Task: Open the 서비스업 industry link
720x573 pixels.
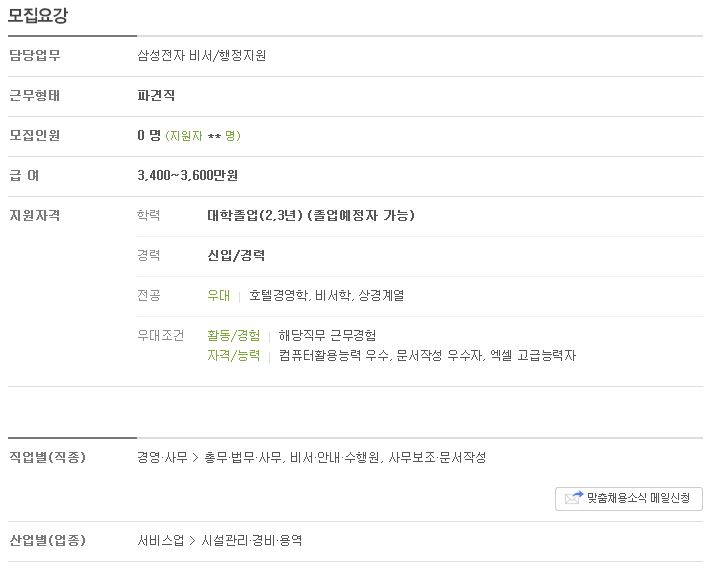Action: click(x=161, y=540)
